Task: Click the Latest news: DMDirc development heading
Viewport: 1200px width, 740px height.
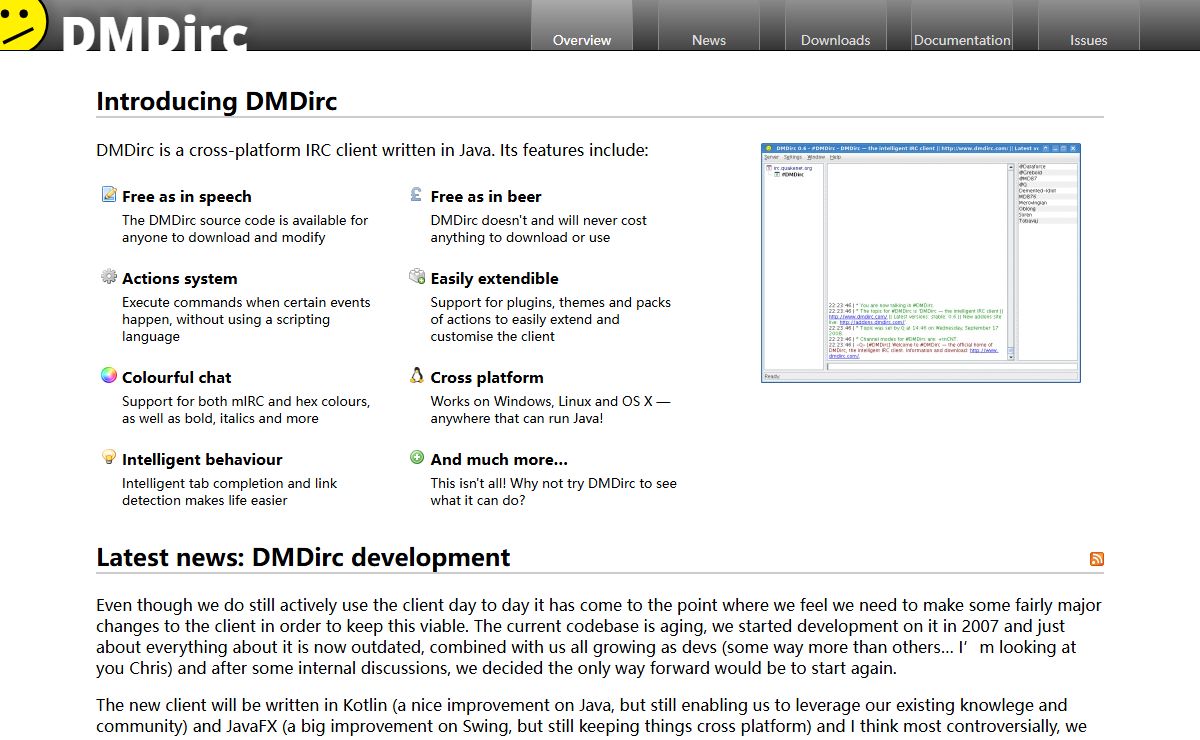Action: pos(303,557)
